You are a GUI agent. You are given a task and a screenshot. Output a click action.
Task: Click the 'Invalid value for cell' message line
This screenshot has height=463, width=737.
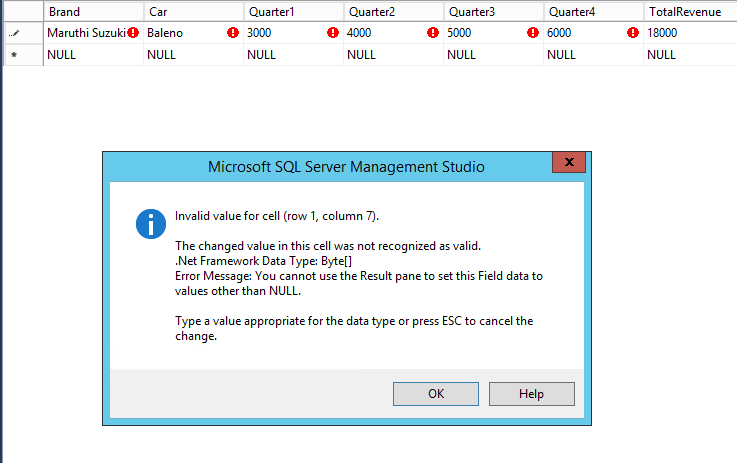pyautogui.click(x=277, y=216)
